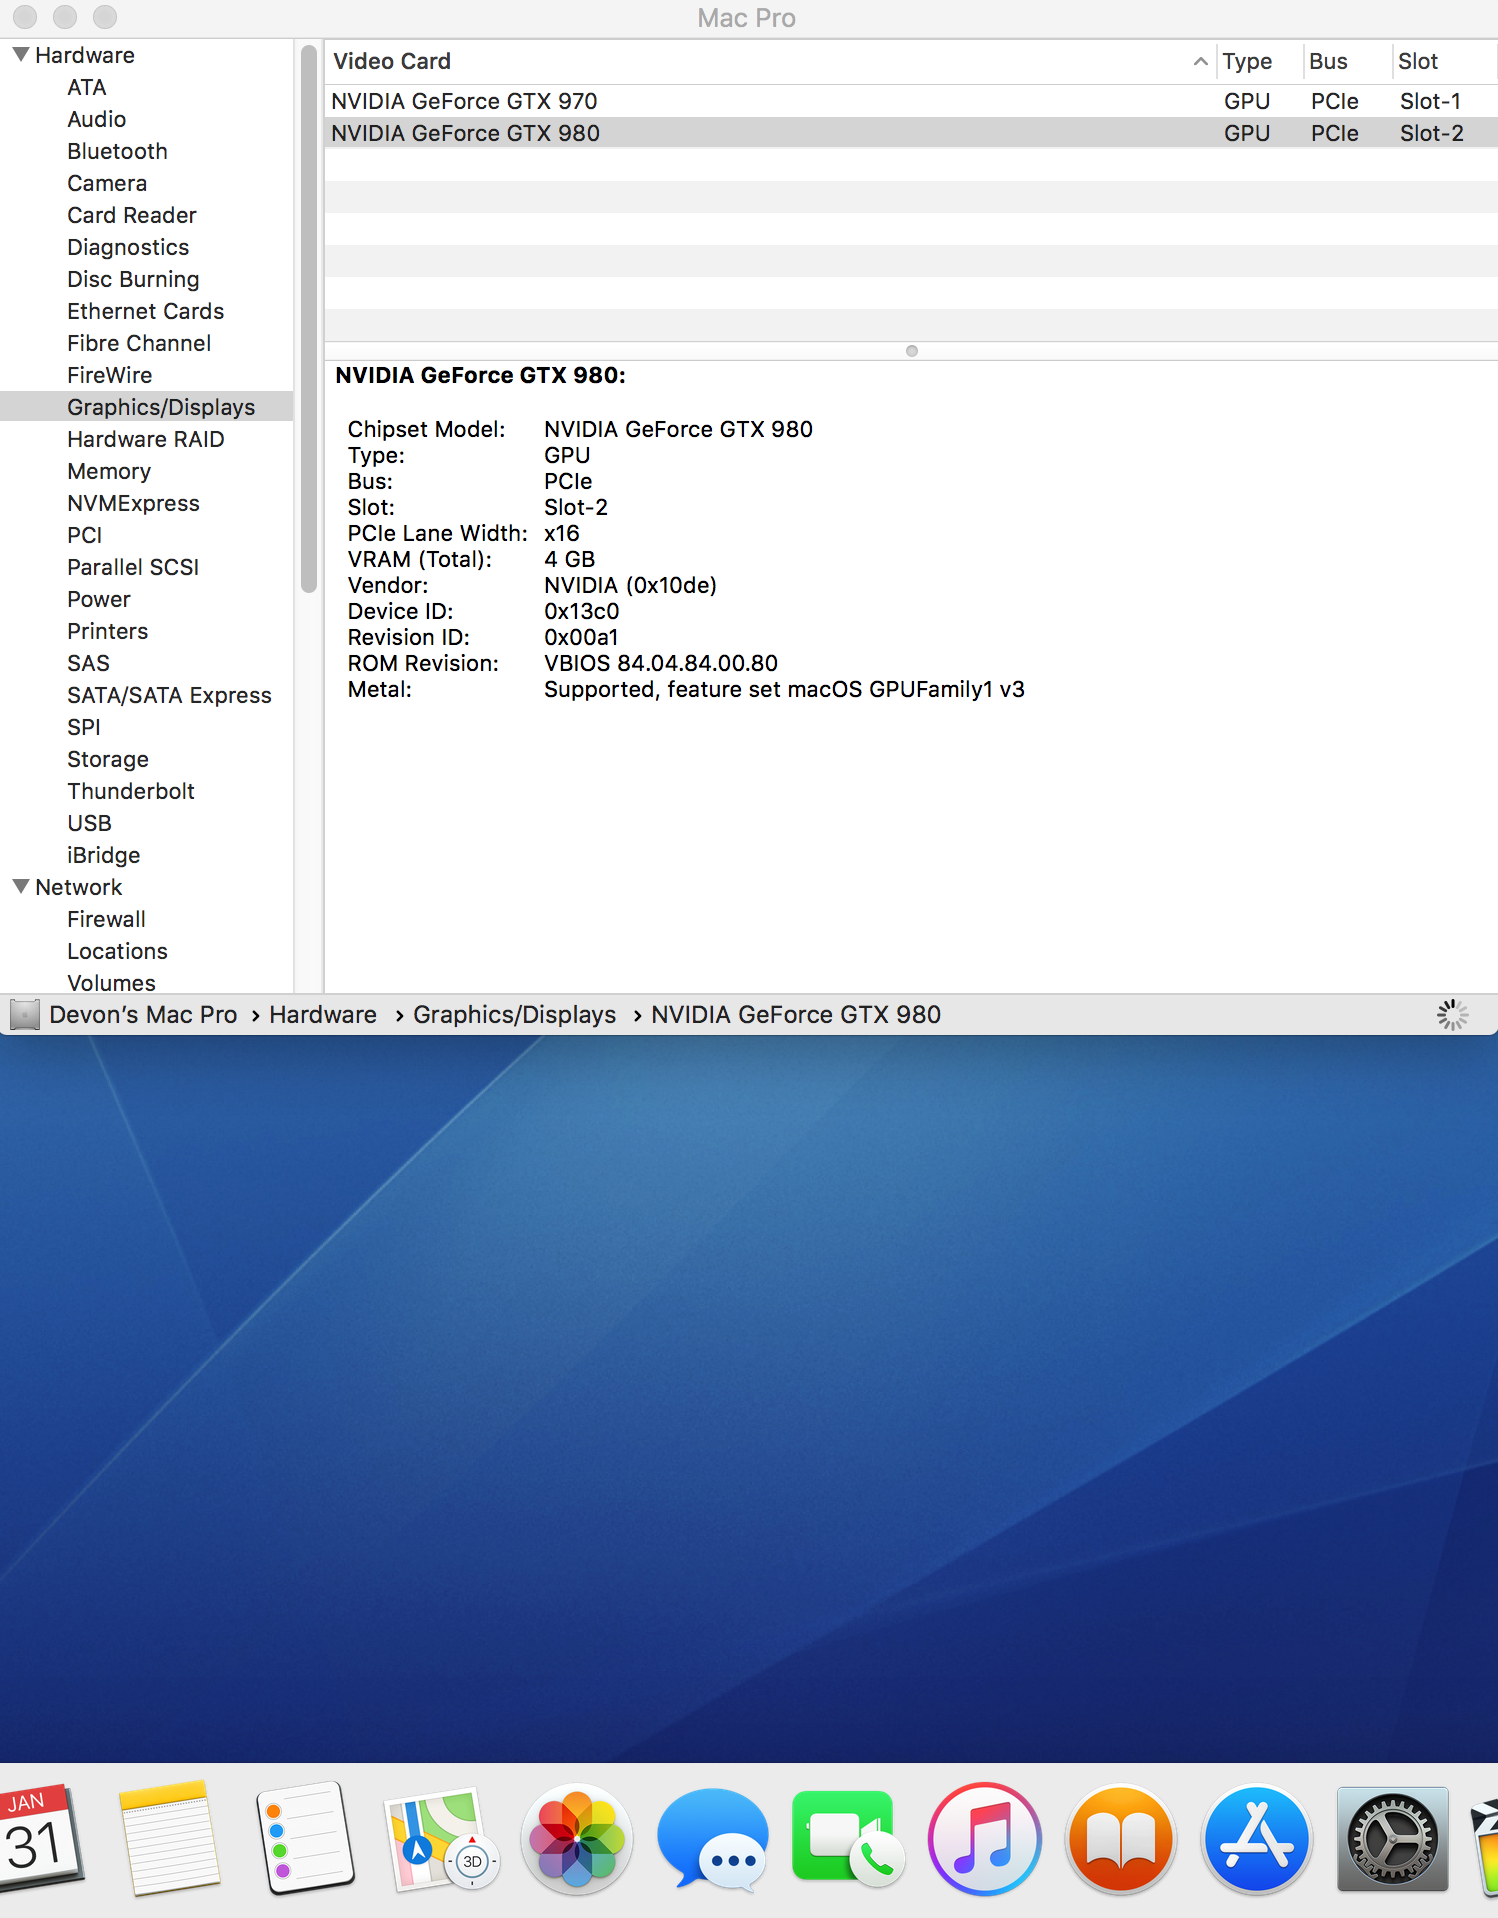Click Hardware in the path bar
The image size is (1498, 1918).
(x=323, y=1015)
